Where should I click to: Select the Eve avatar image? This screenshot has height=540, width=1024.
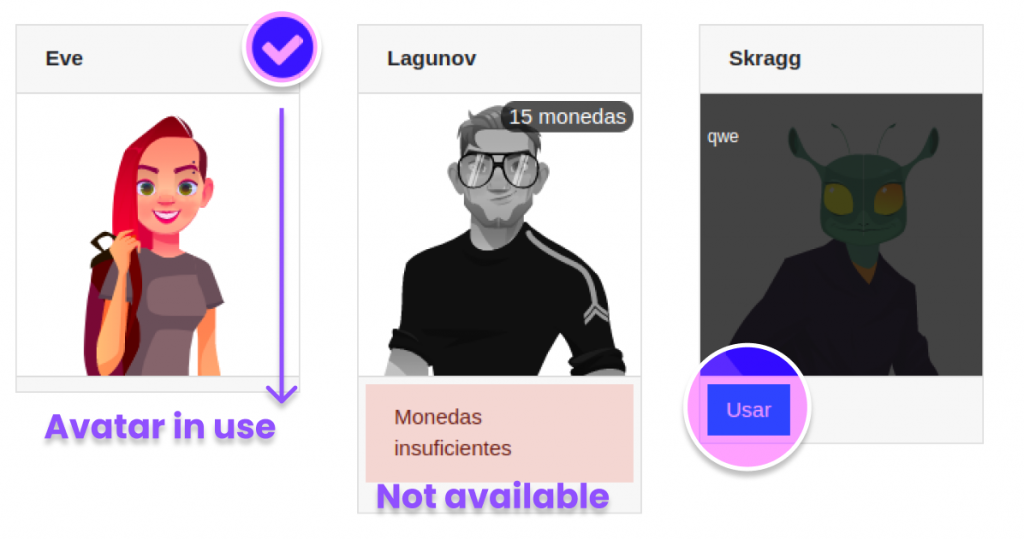click(x=157, y=235)
